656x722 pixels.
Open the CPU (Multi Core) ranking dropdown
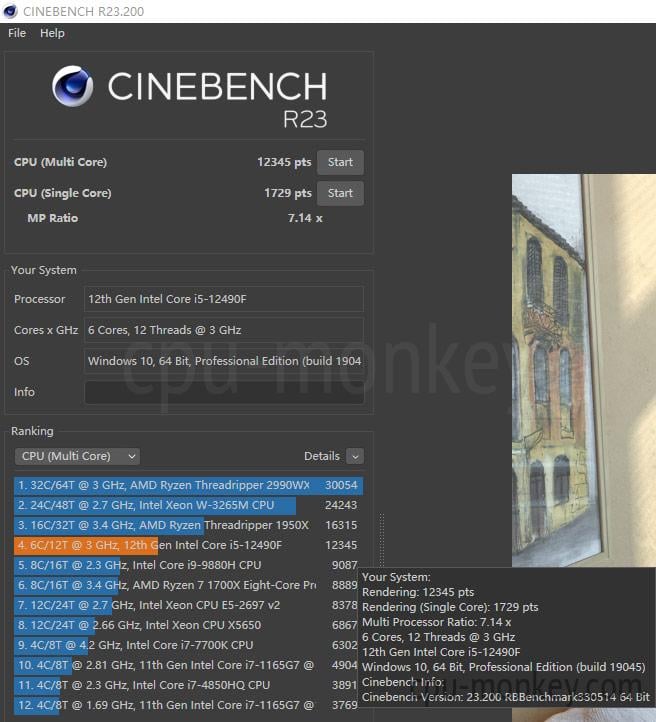77,456
